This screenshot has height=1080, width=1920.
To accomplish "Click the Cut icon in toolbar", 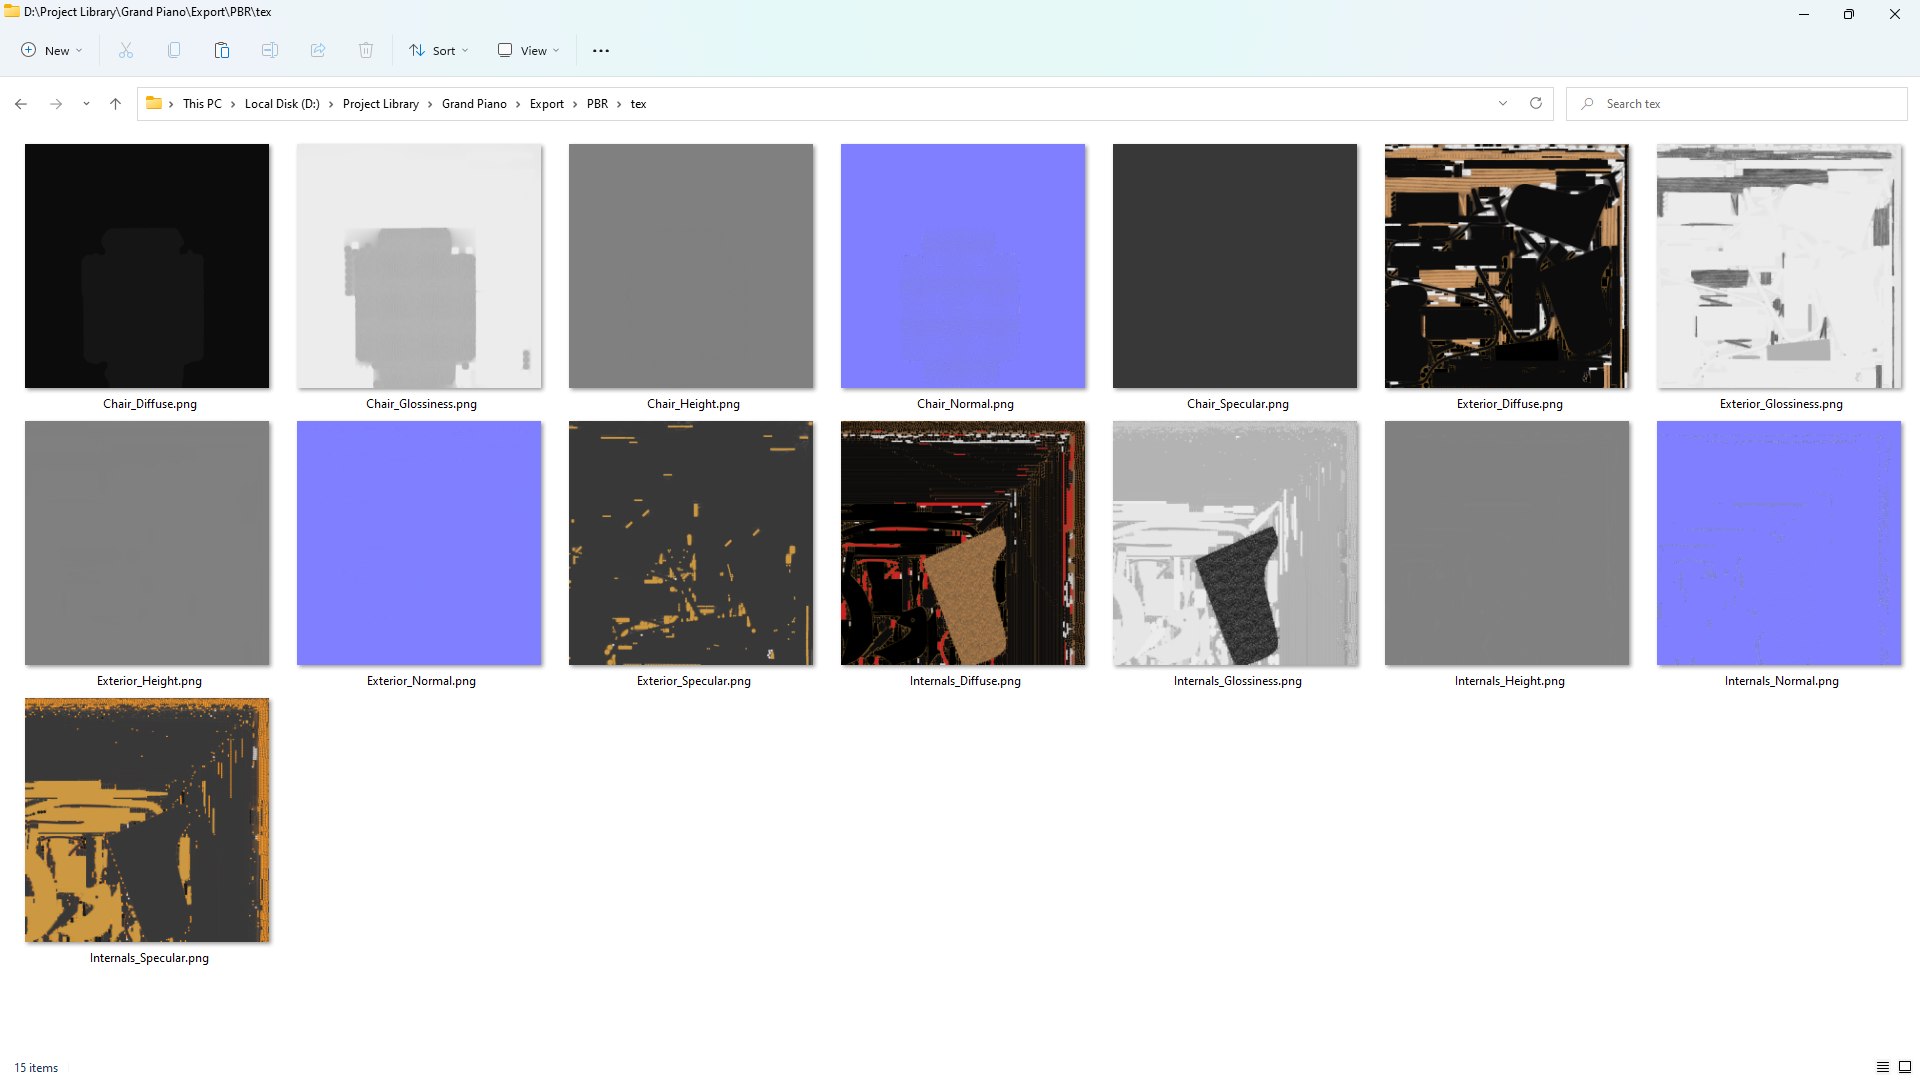I will coord(126,50).
